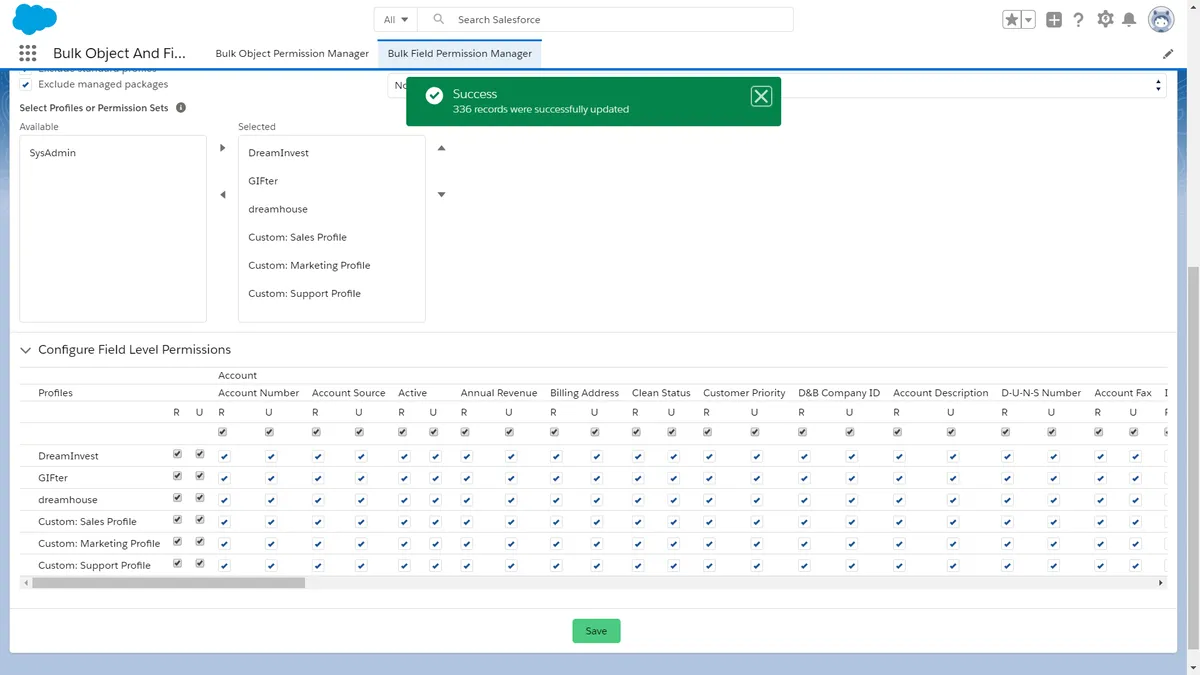The height and width of the screenshot is (675, 1200).
Task: Select the Bulk Field Permission Manager tab
Action: pyautogui.click(x=460, y=53)
